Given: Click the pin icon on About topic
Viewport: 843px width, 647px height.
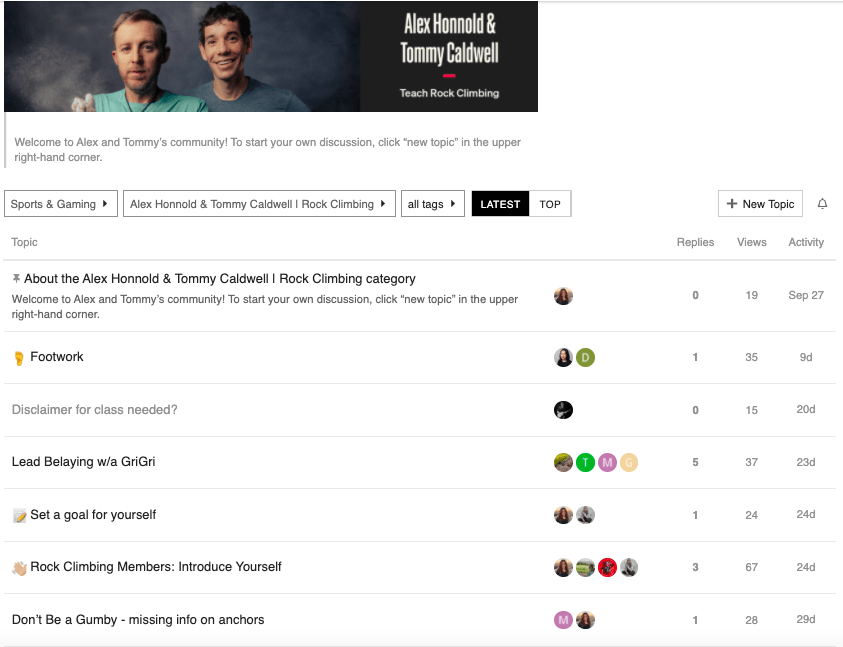Looking at the screenshot, I should coord(16,279).
